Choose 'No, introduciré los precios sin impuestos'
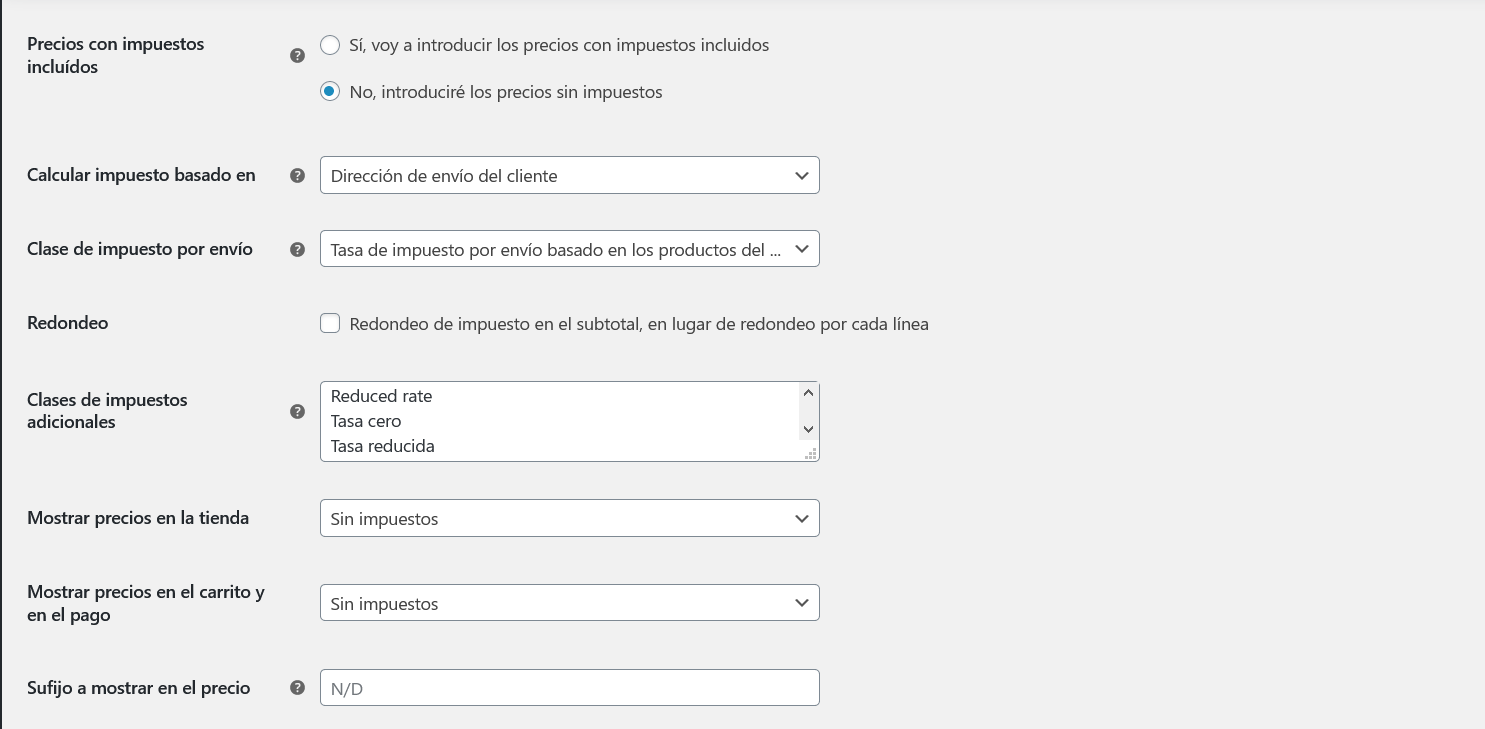This screenshot has width=1485, height=729. click(330, 92)
